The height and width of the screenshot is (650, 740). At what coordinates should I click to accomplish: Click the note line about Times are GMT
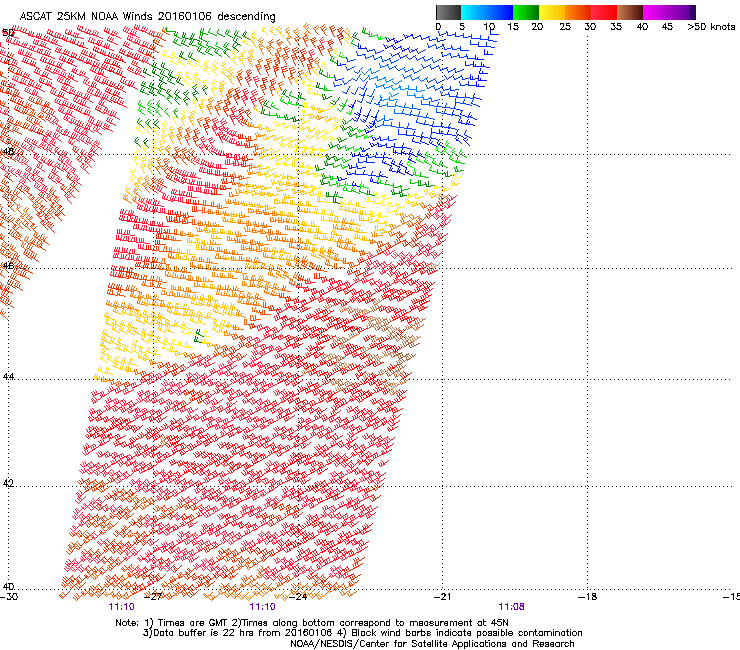pos(311,623)
